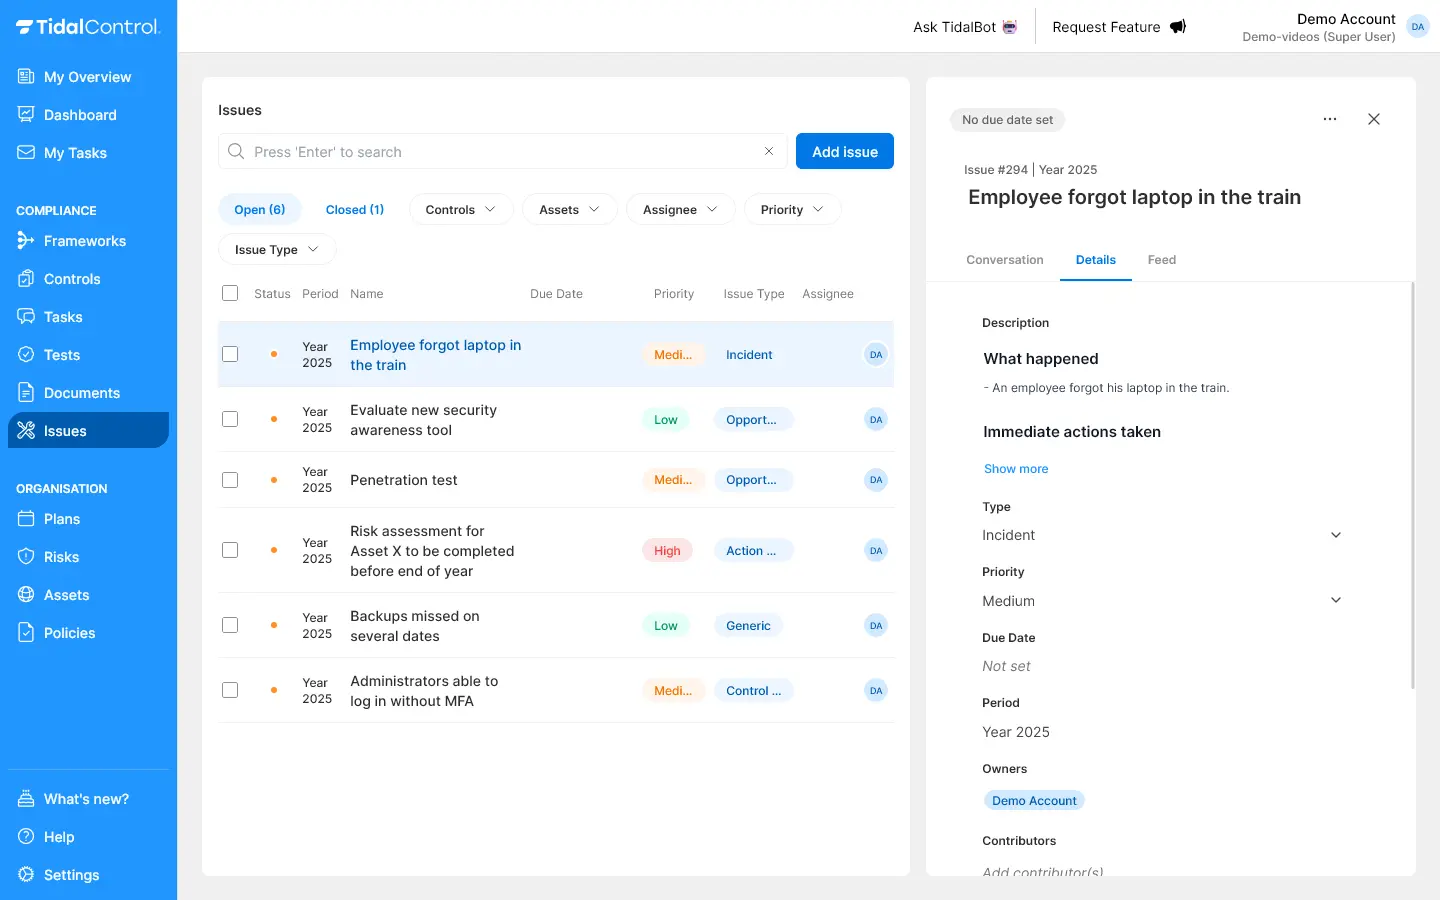Select all issues via header checkbox
1440x900 pixels.
pyautogui.click(x=230, y=293)
